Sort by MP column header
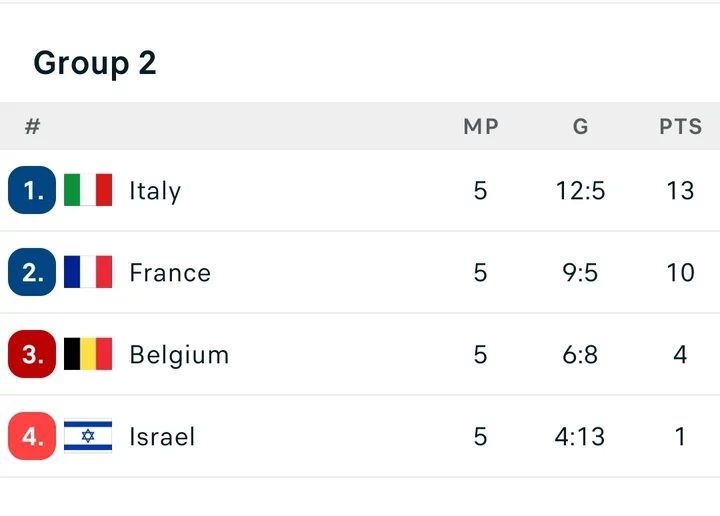The height and width of the screenshot is (516, 720). coord(480,127)
